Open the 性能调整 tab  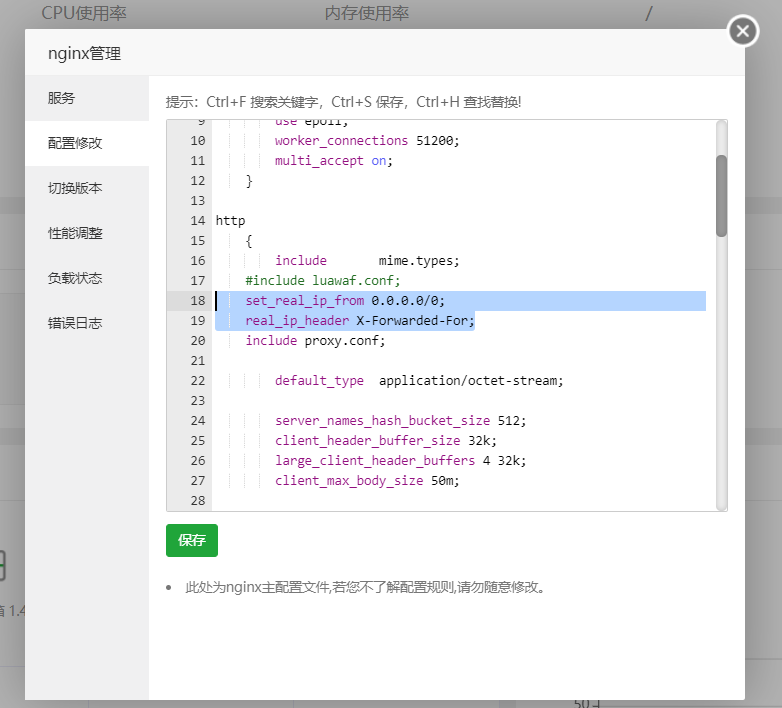point(87,233)
